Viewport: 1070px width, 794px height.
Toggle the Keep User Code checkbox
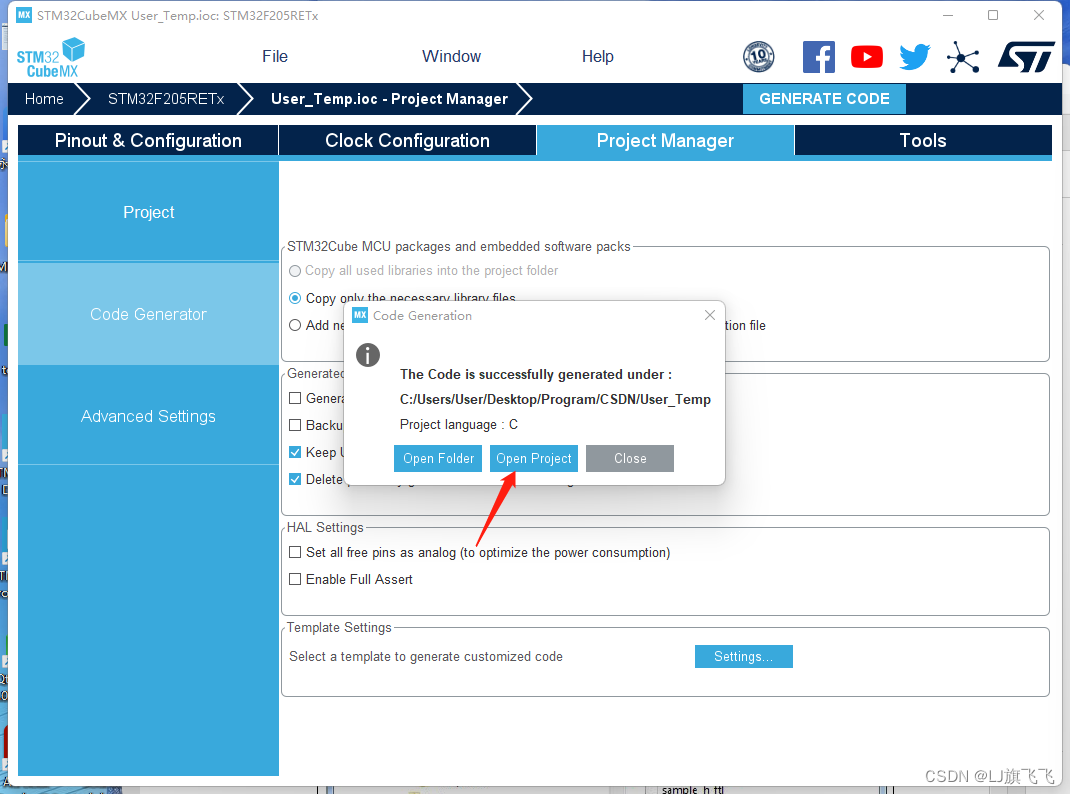pos(295,452)
